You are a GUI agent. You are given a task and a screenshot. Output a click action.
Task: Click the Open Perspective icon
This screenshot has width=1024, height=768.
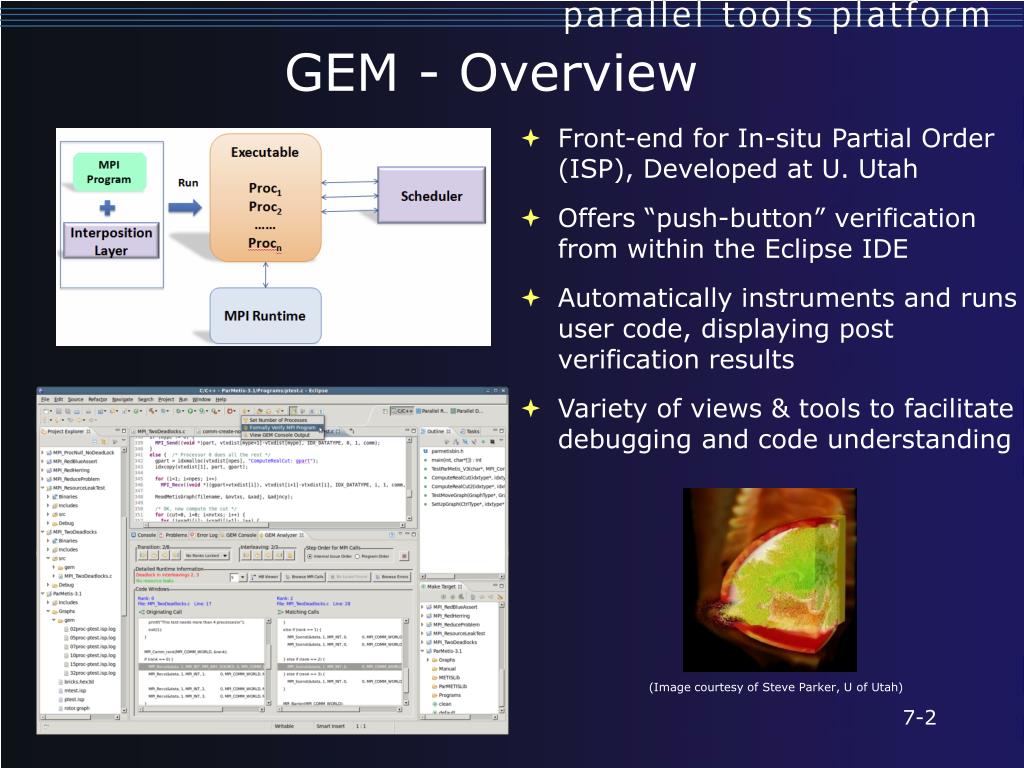(x=385, y=411)
